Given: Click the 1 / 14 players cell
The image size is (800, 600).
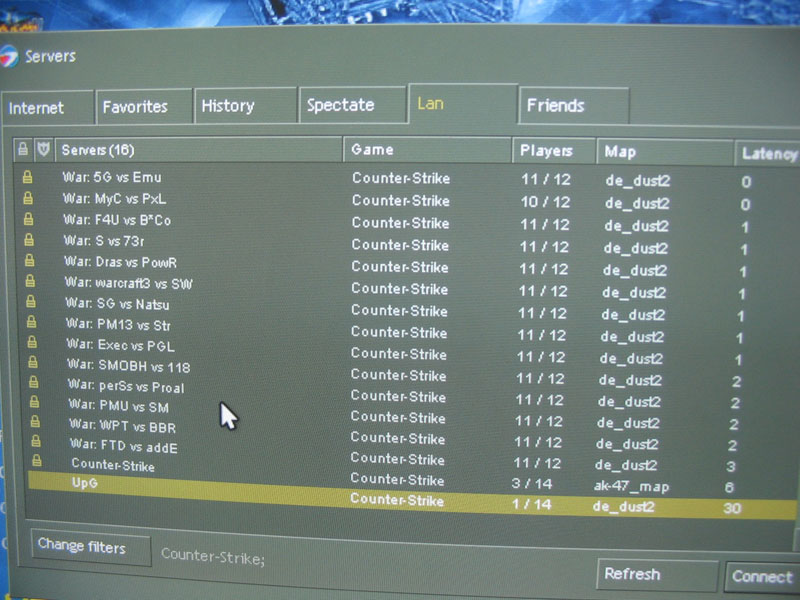Looking at the screenshot, I should pos(532,505).
